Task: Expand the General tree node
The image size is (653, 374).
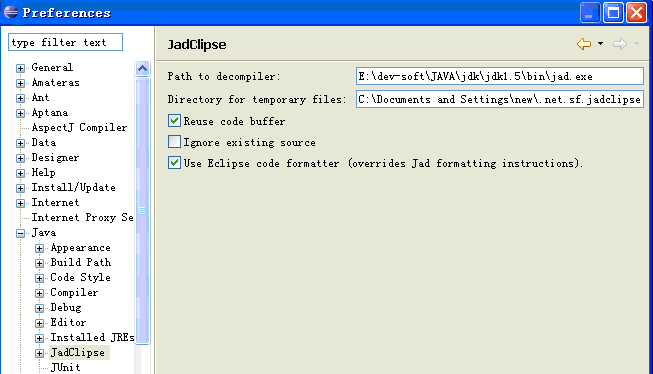Action: (x=20, y=68)
